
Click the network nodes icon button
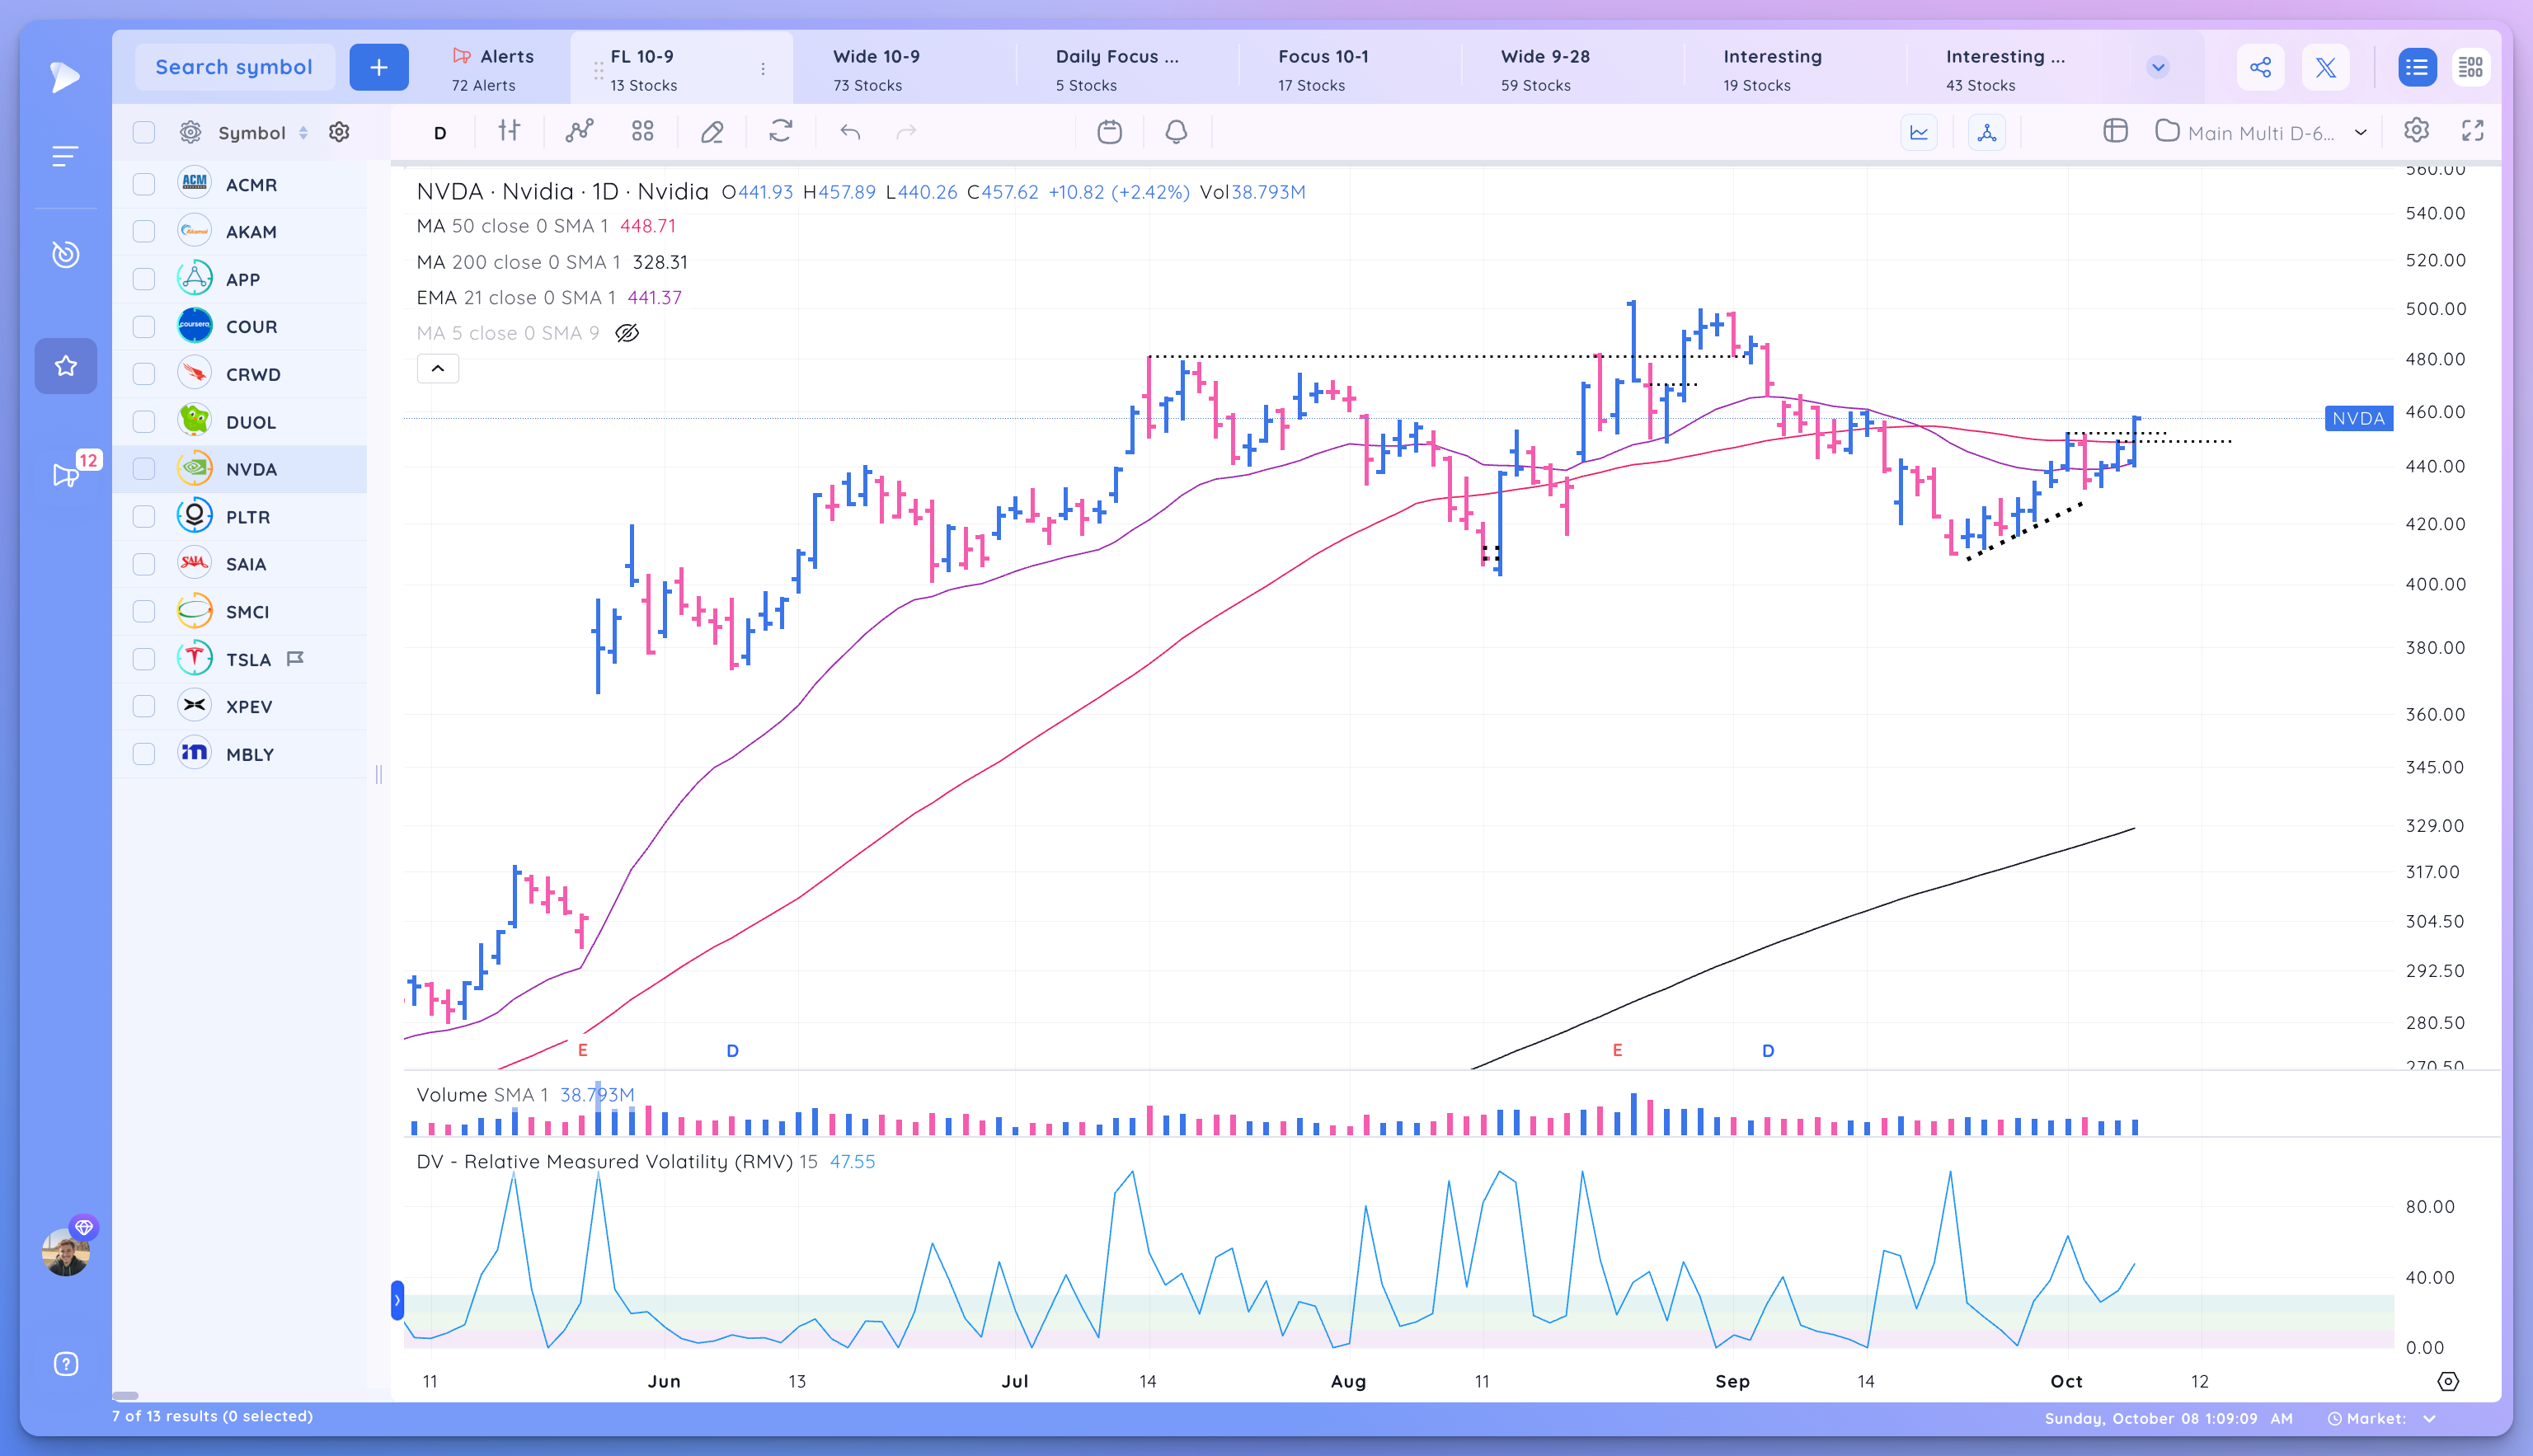(x=1987, y=132)
